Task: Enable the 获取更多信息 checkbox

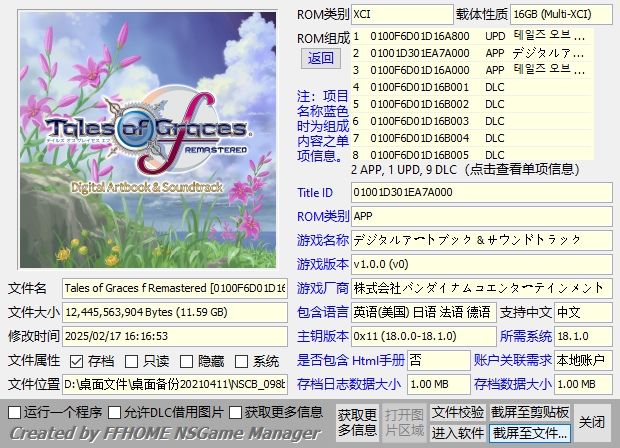Action: tap(235, 412)
